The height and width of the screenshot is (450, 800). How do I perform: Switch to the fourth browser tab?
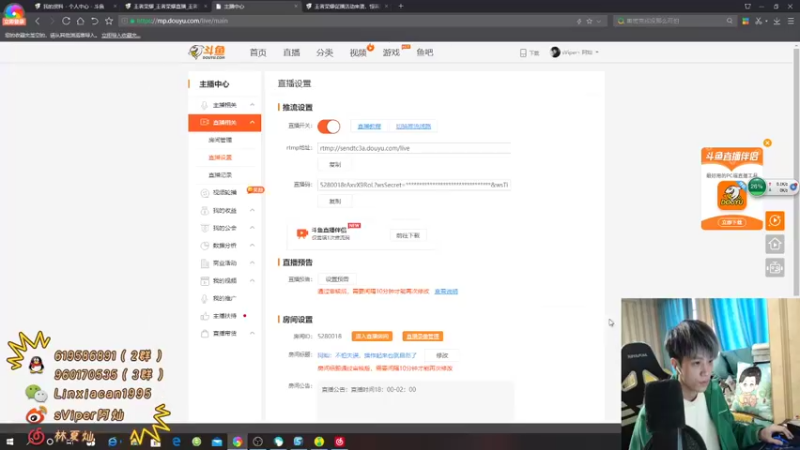pyautogui.click(x=347, y=6)
